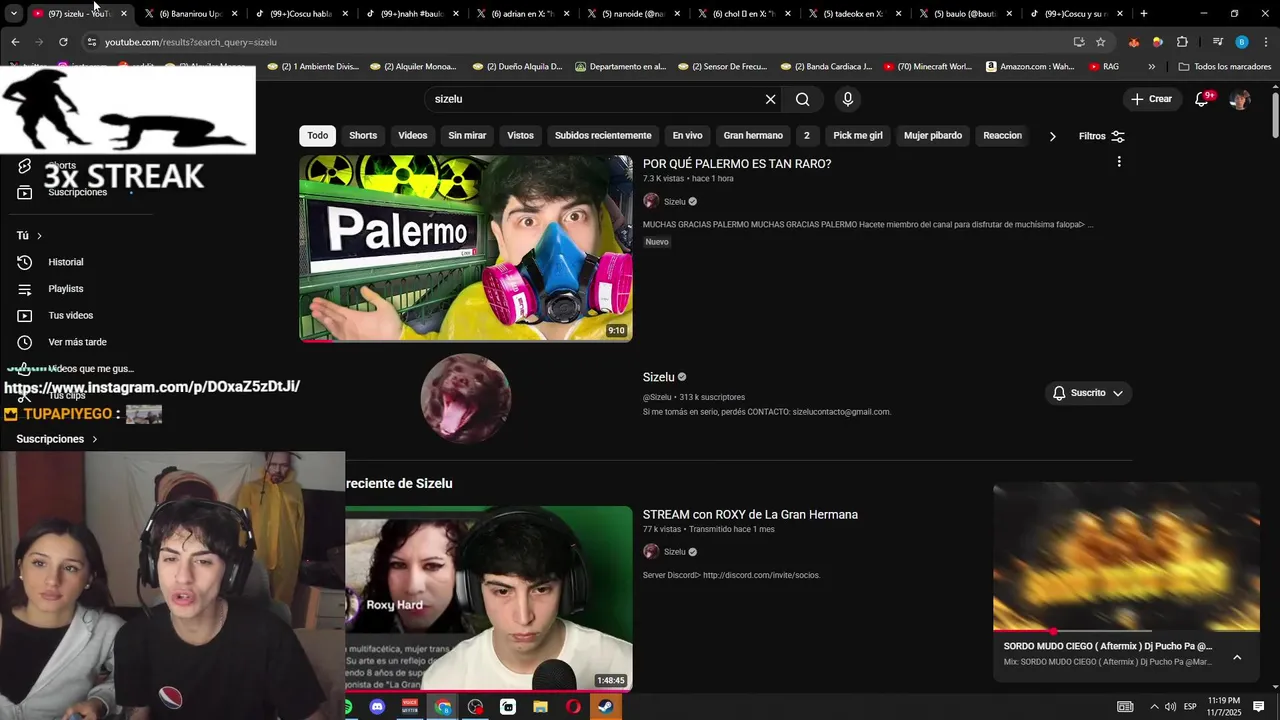Screen dimensions: 1280x720
Task: Open the Playlists sidebar item
Action: (x=66, y=289)
